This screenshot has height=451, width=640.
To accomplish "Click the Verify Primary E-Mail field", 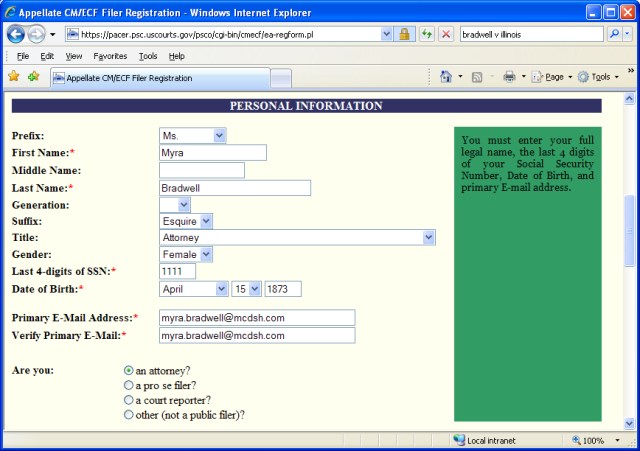I will (x=257, y=335).
